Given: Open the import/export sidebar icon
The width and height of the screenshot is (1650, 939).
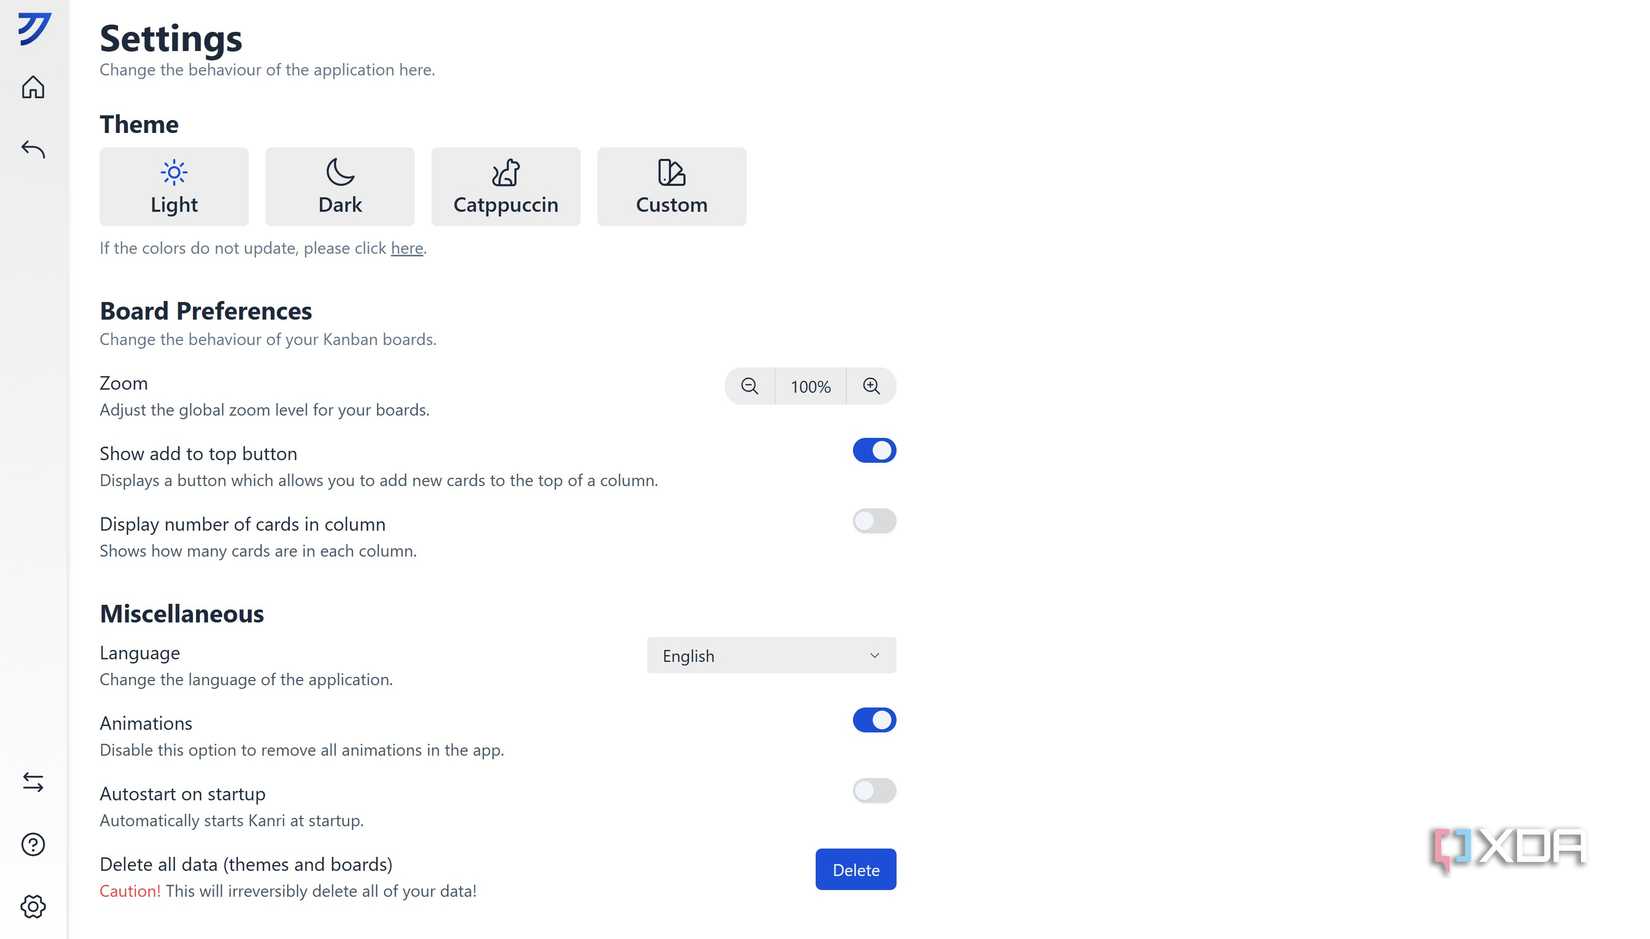Looking at the screenshot, I should tap(33, 782).
